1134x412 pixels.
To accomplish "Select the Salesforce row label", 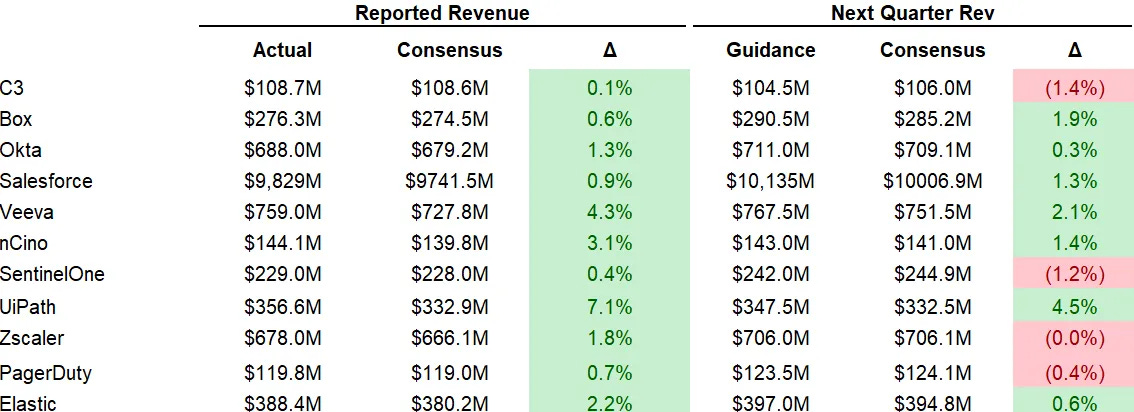I will [46, 180].
